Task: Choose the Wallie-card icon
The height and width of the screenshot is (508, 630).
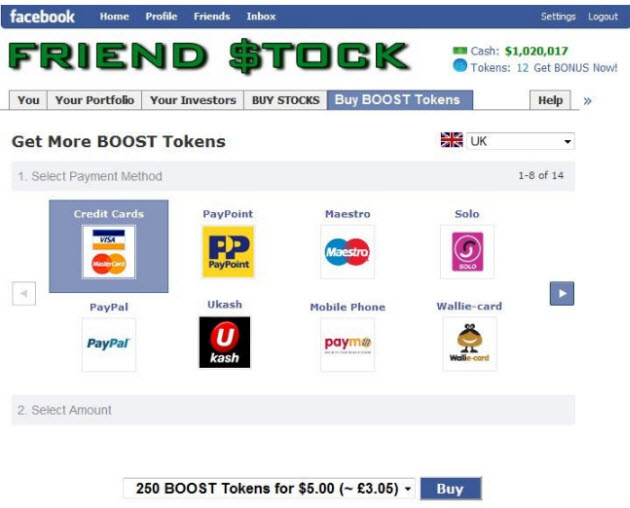Action: tap(469, 343)
